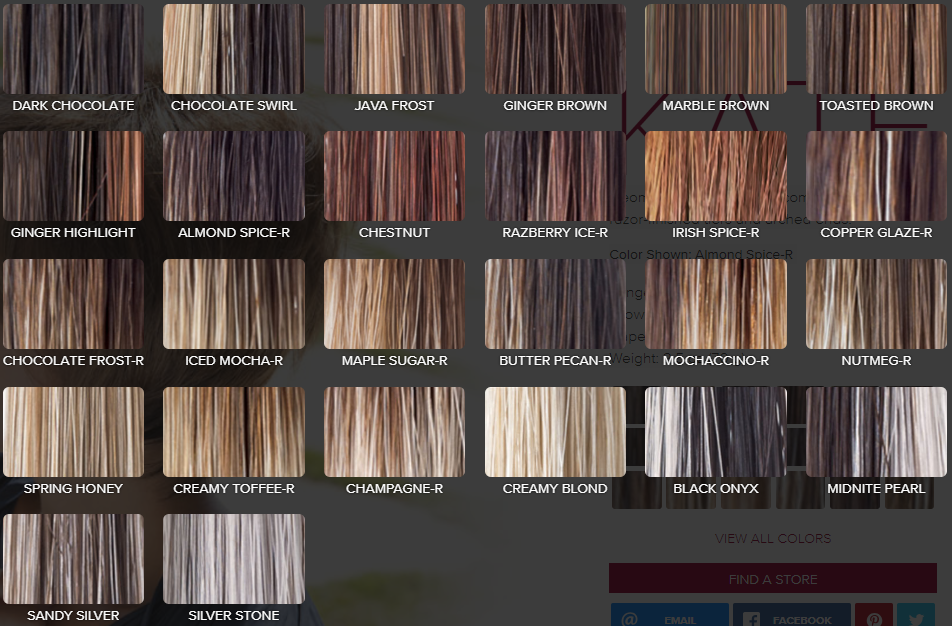Viewport: 952px width, 626px height.
Task: Choose the Silver Stone color
Action: 234,559
